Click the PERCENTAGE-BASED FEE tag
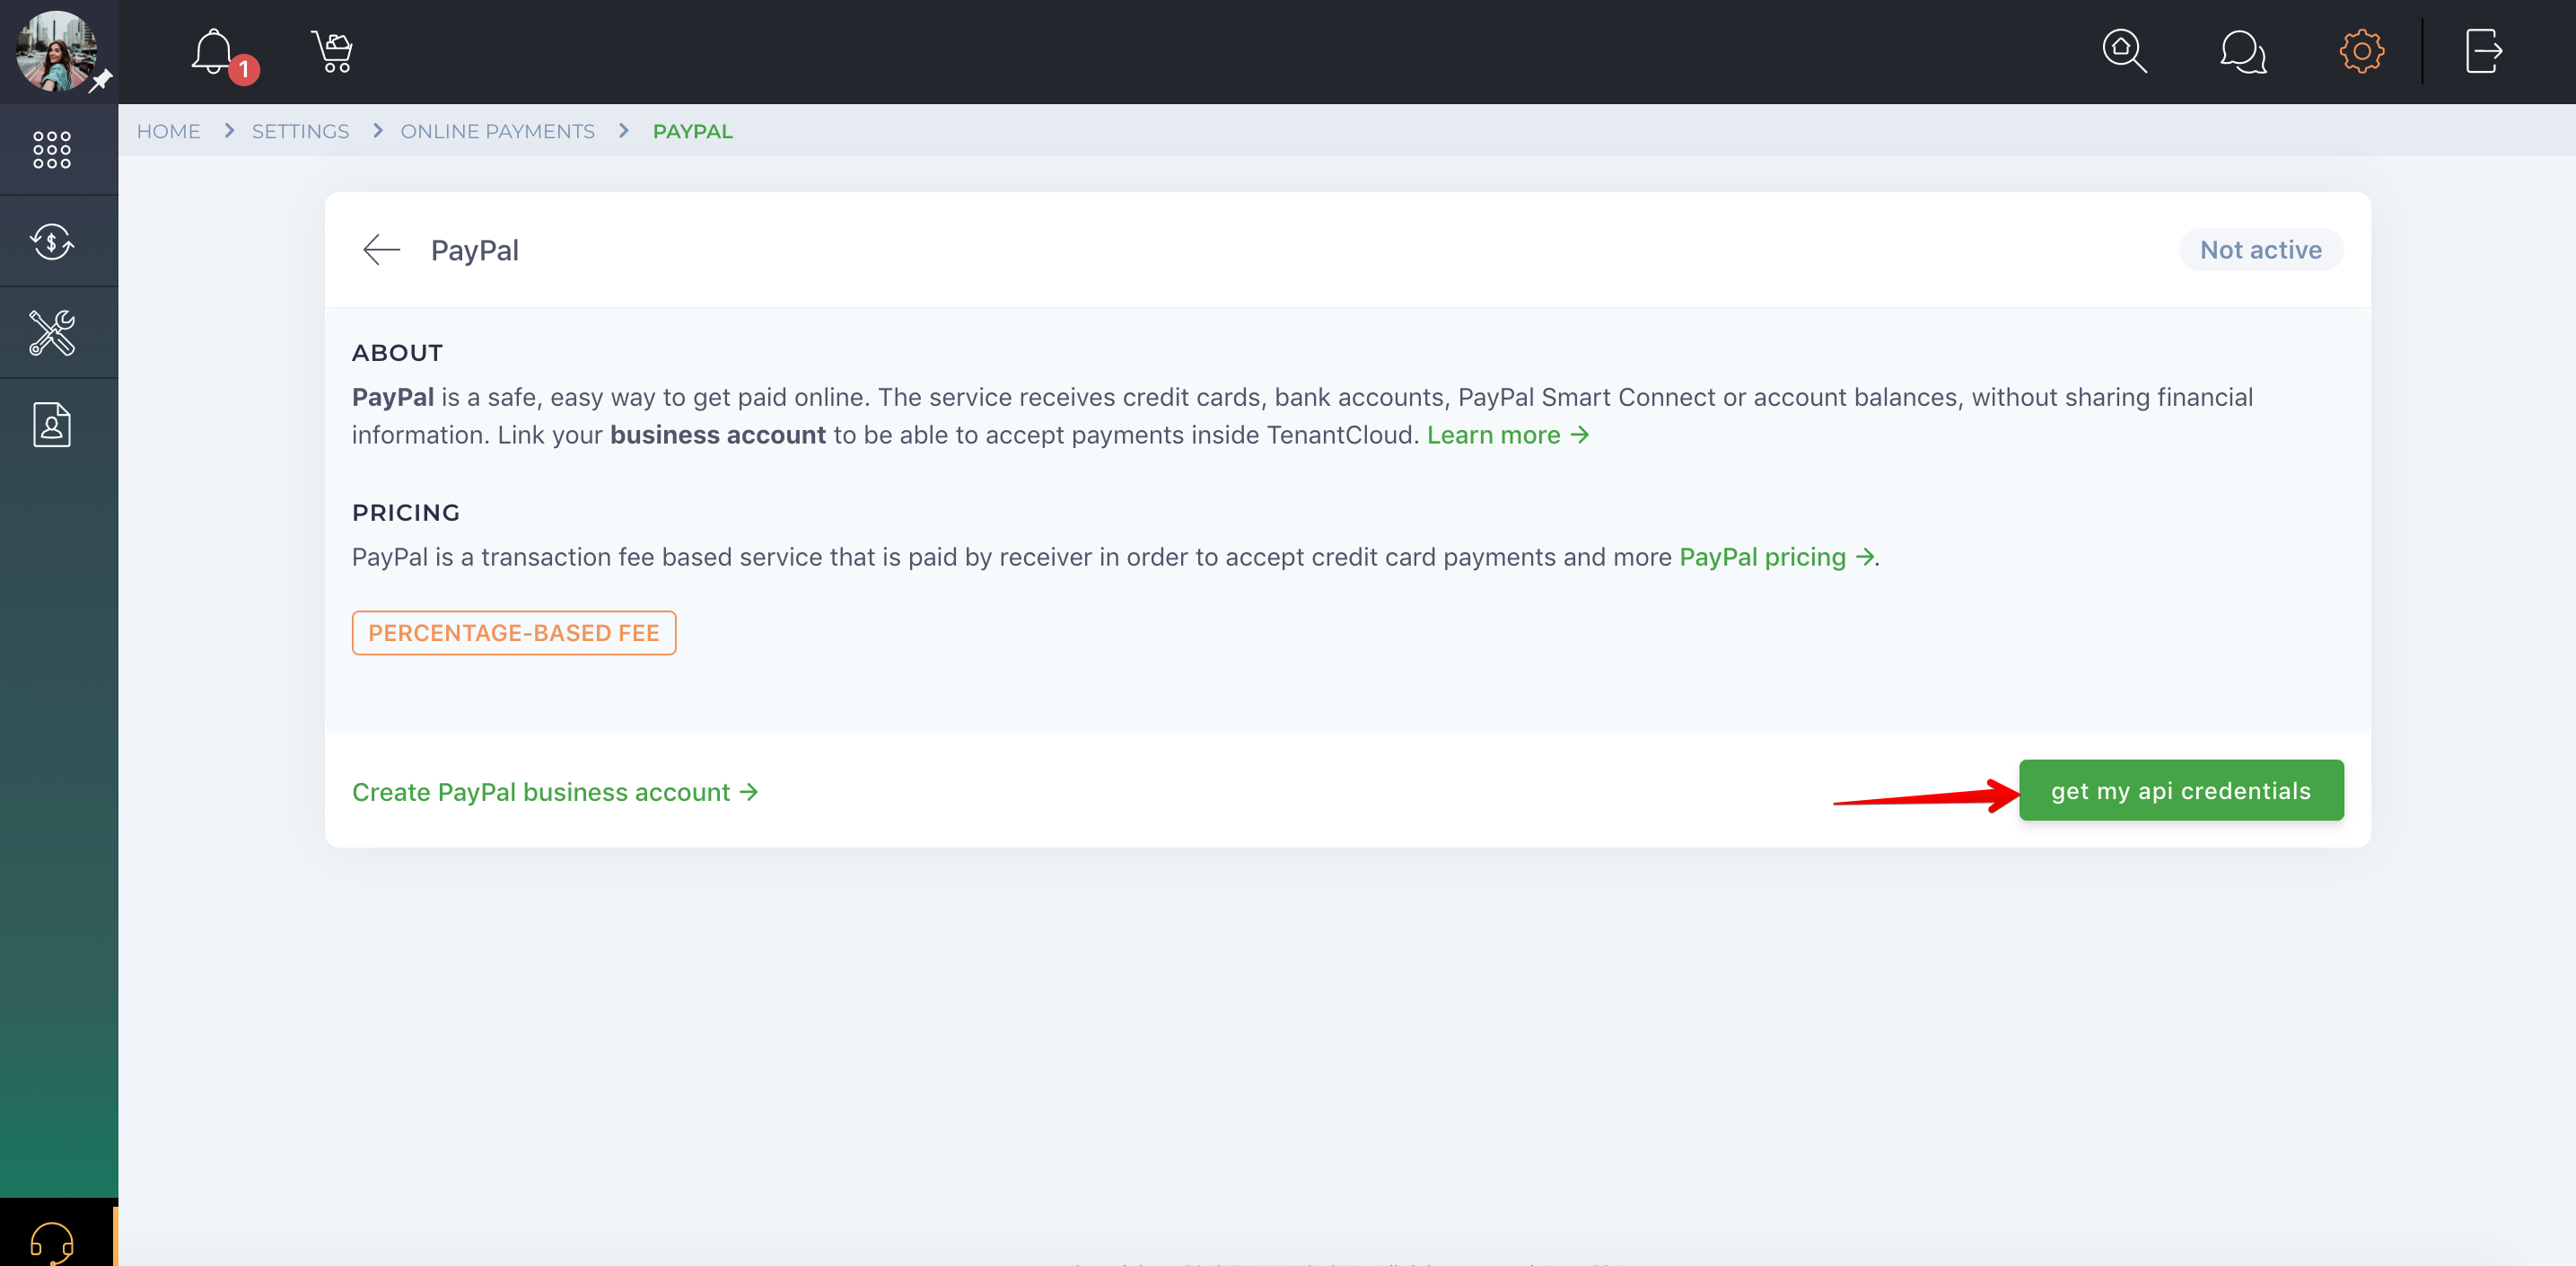This screenshot has height=1266, width=2576. pyautogui.click(x=514, y=633)
